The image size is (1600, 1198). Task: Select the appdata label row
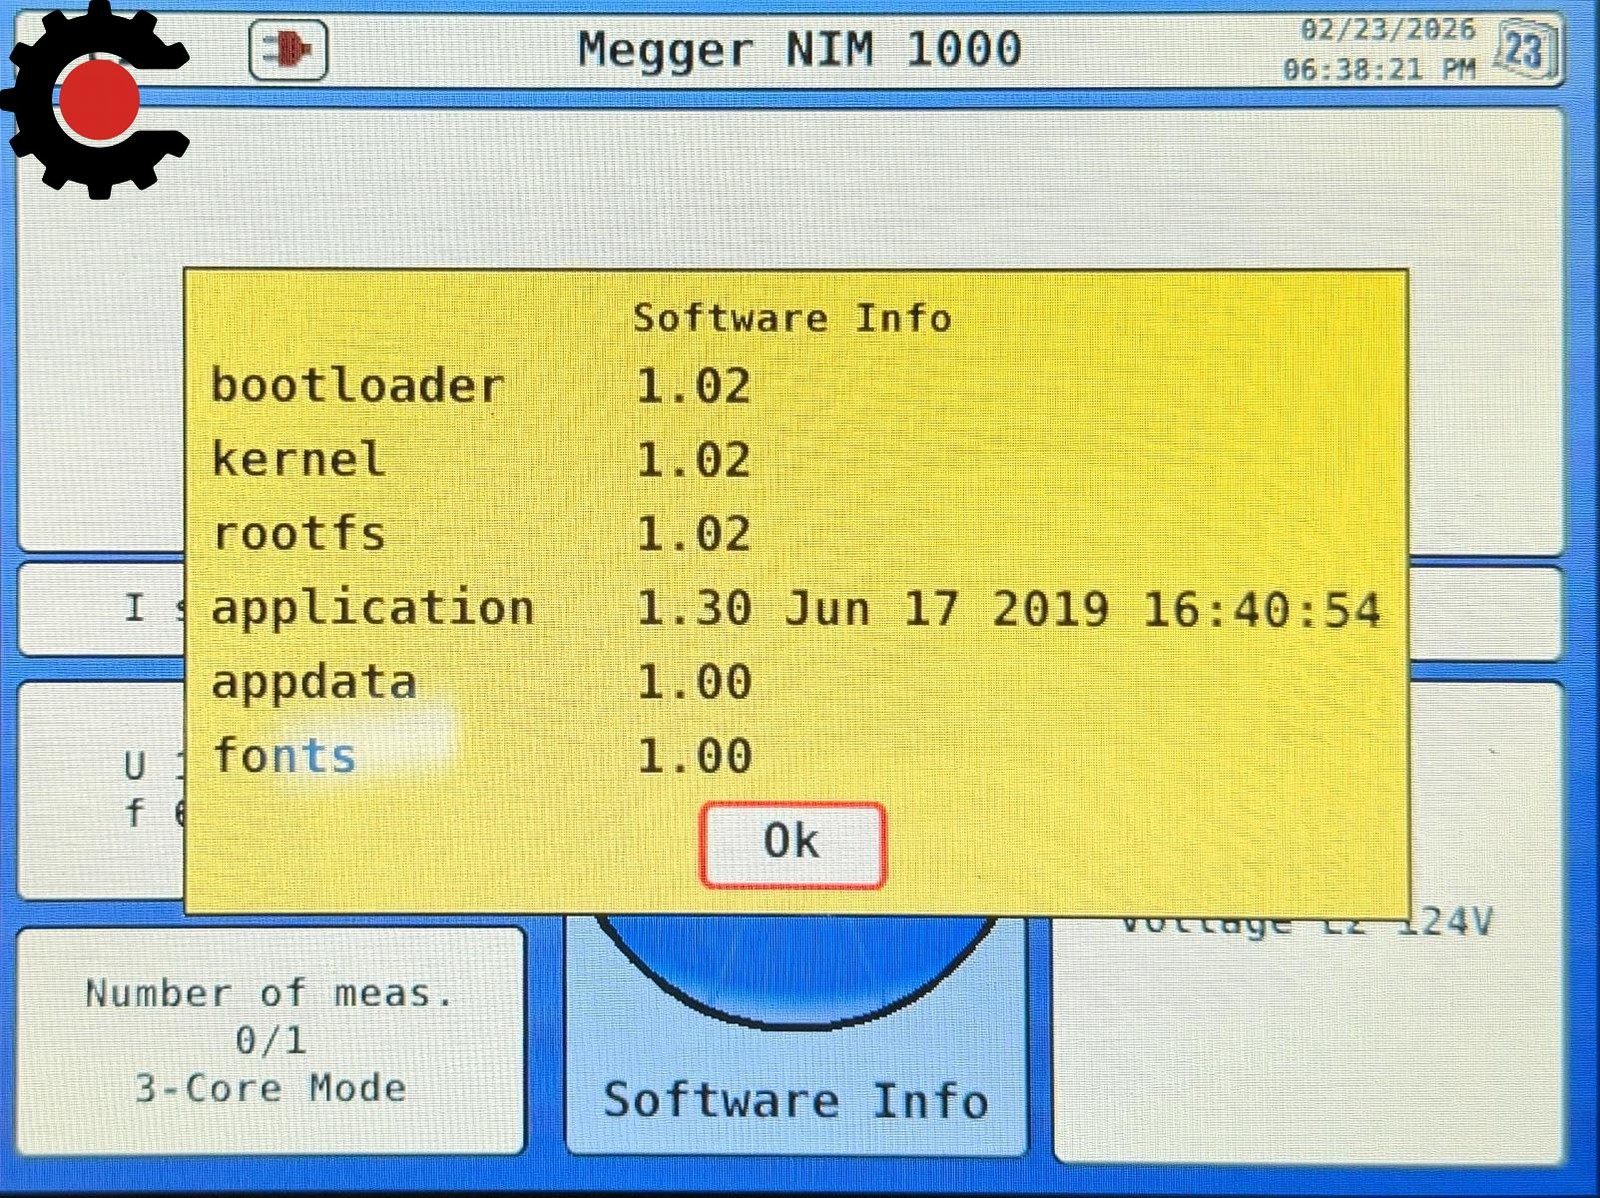coord(314,682)
